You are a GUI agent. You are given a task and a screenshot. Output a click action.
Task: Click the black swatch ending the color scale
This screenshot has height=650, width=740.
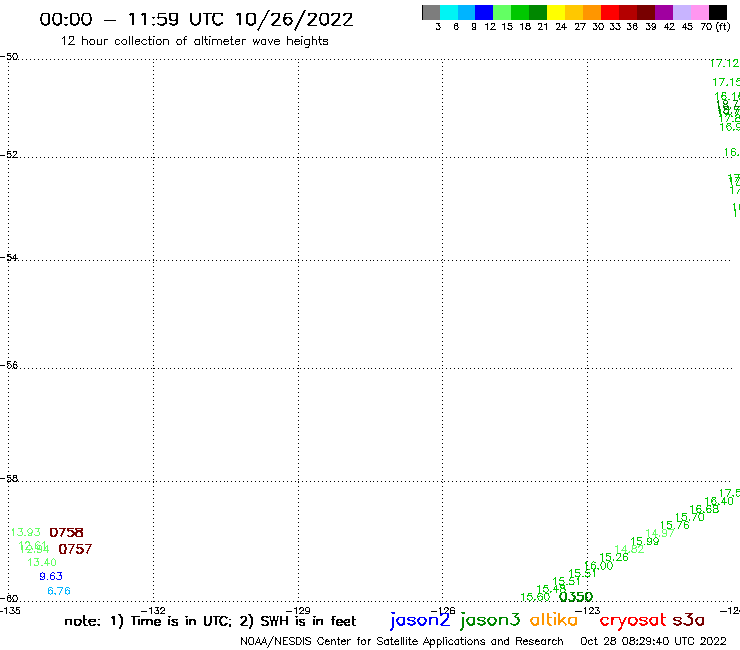tap(717, 12)
